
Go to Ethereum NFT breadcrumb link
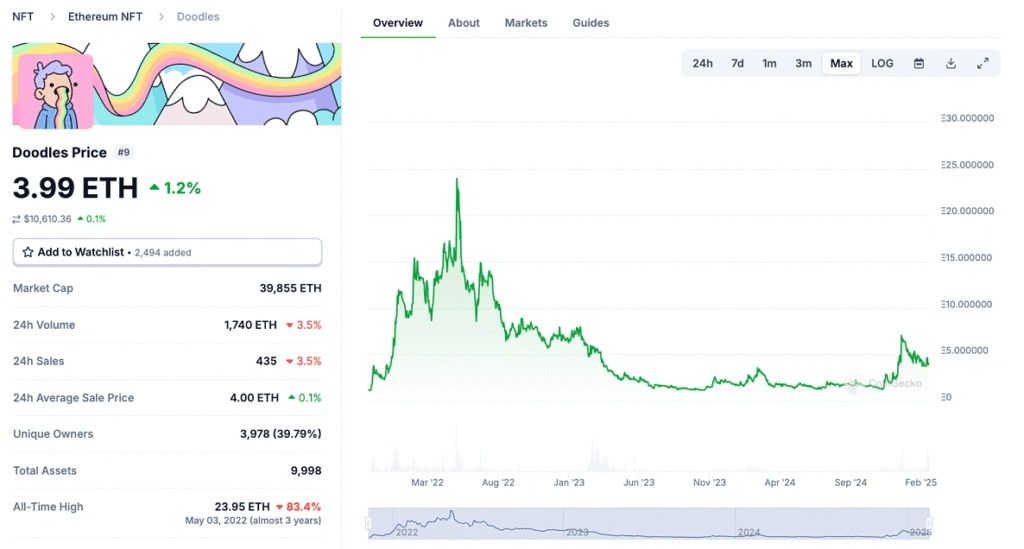coord(105,16)
